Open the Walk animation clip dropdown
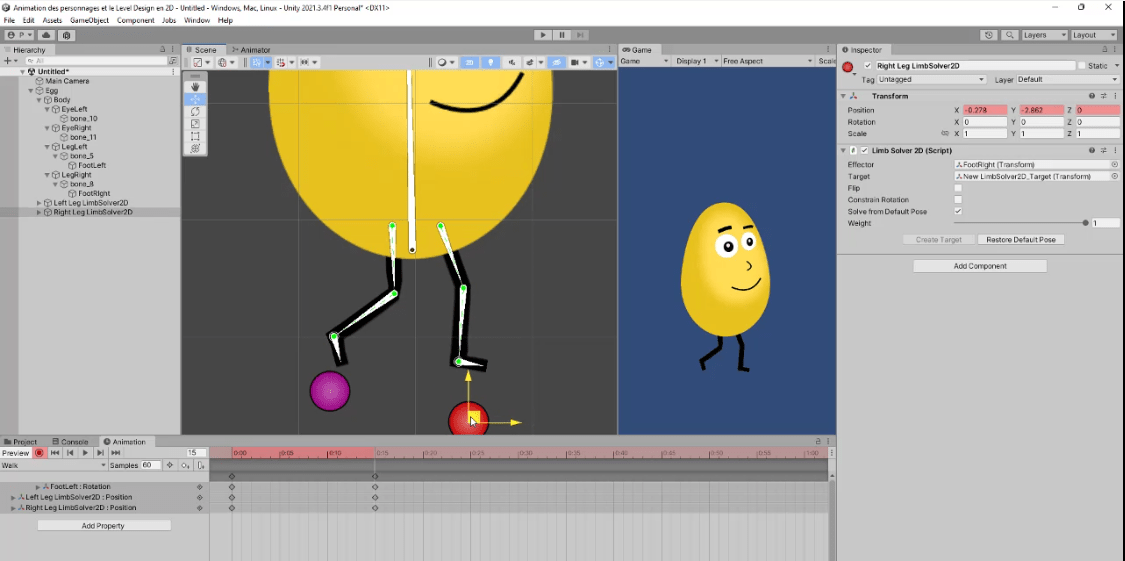Viewport: 1125px width, 561px height. coord(52,465)
